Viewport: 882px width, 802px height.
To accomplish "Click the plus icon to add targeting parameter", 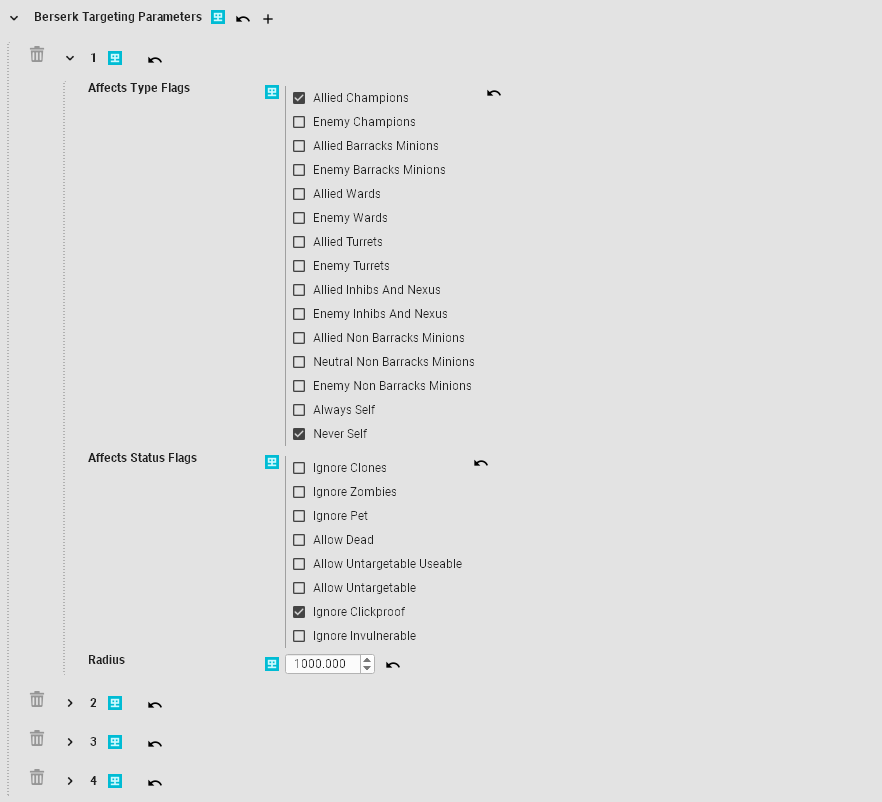I will 268,19.
